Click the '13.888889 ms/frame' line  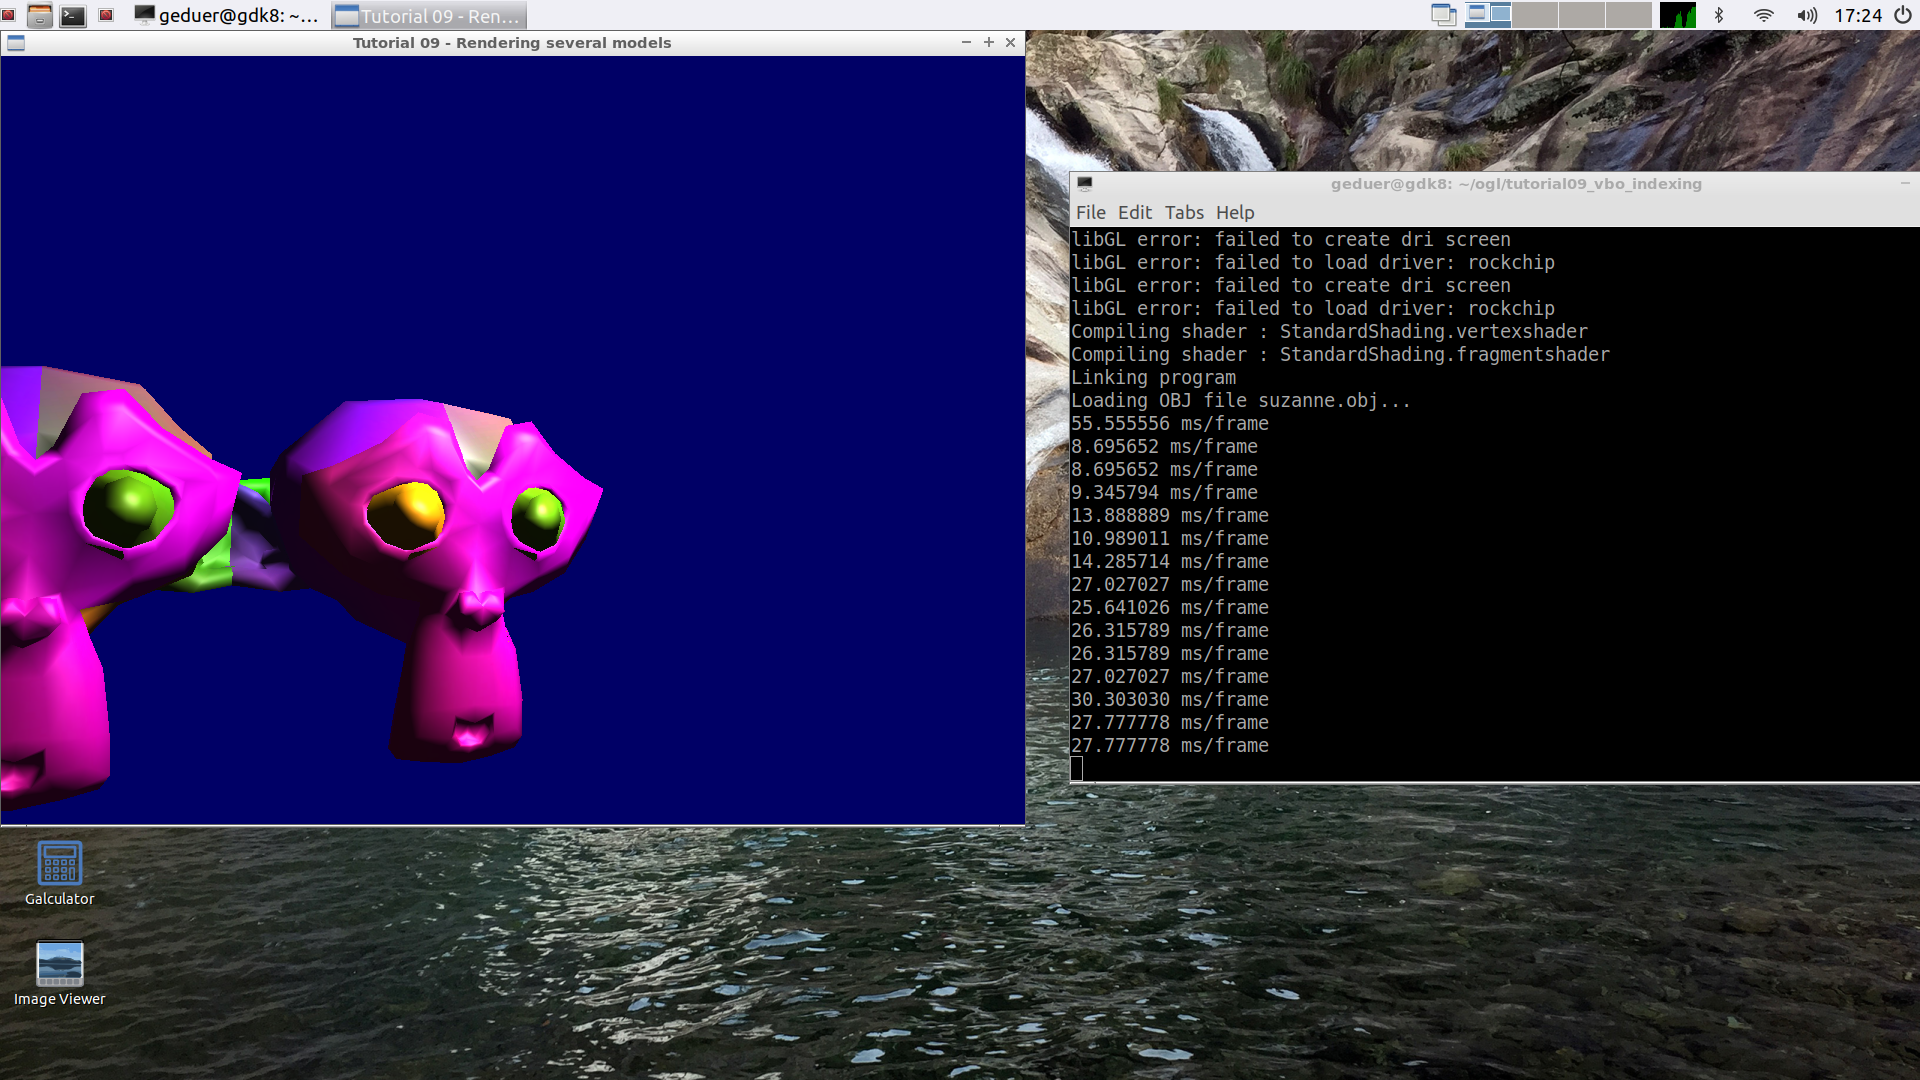point(1170,516)
